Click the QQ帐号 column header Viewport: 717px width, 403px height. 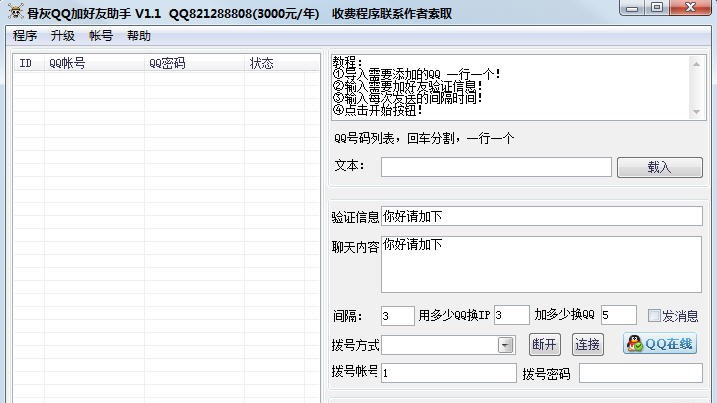click(94, 63)
